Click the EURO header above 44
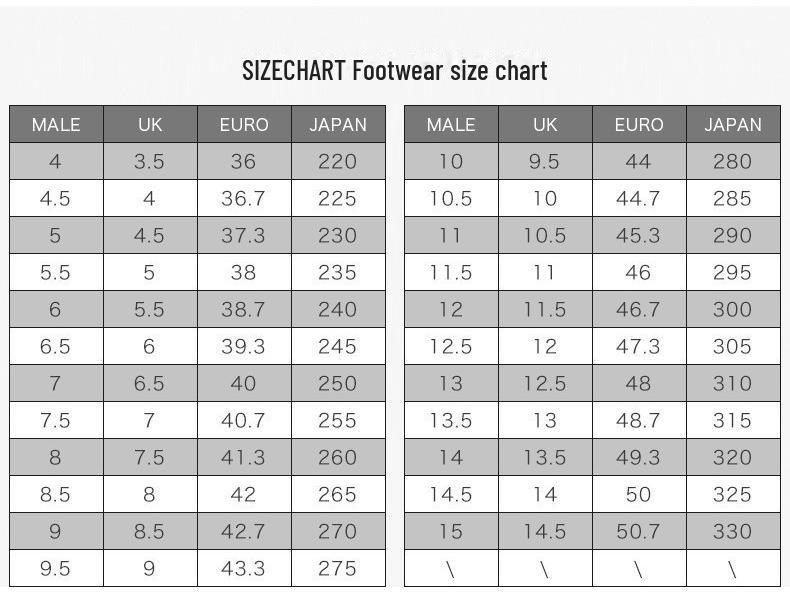 point(638,125)
